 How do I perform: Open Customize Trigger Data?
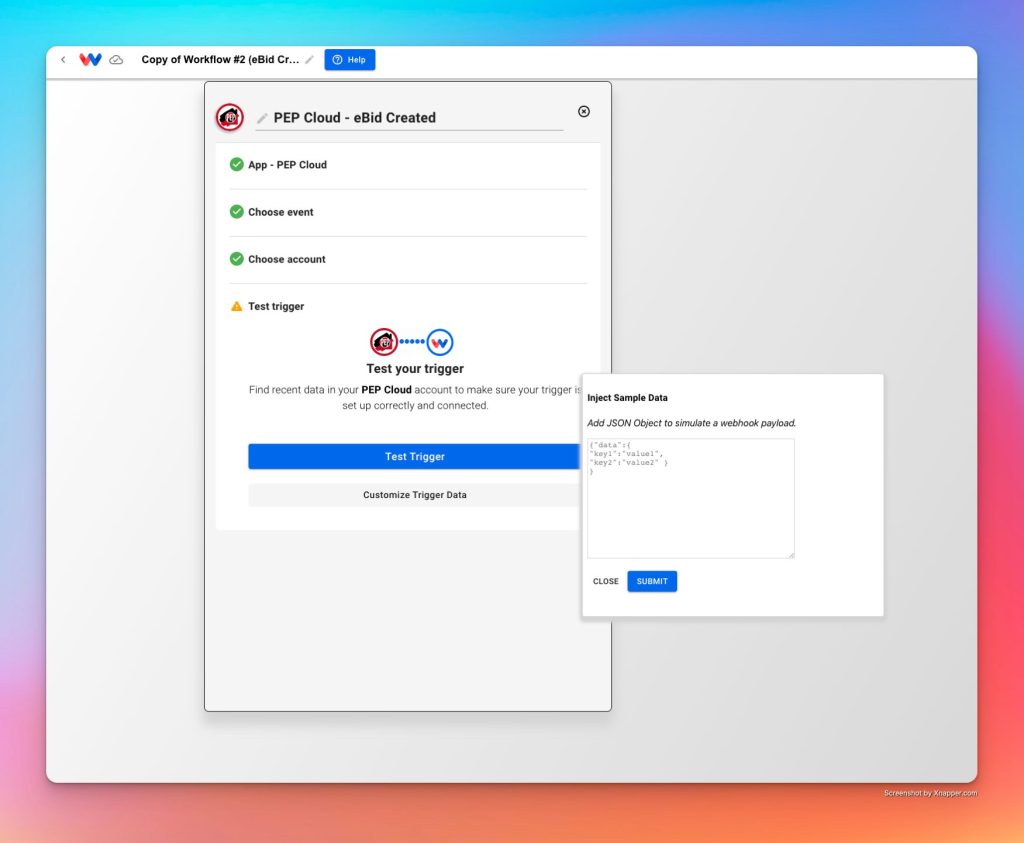(x=415, y=495)
